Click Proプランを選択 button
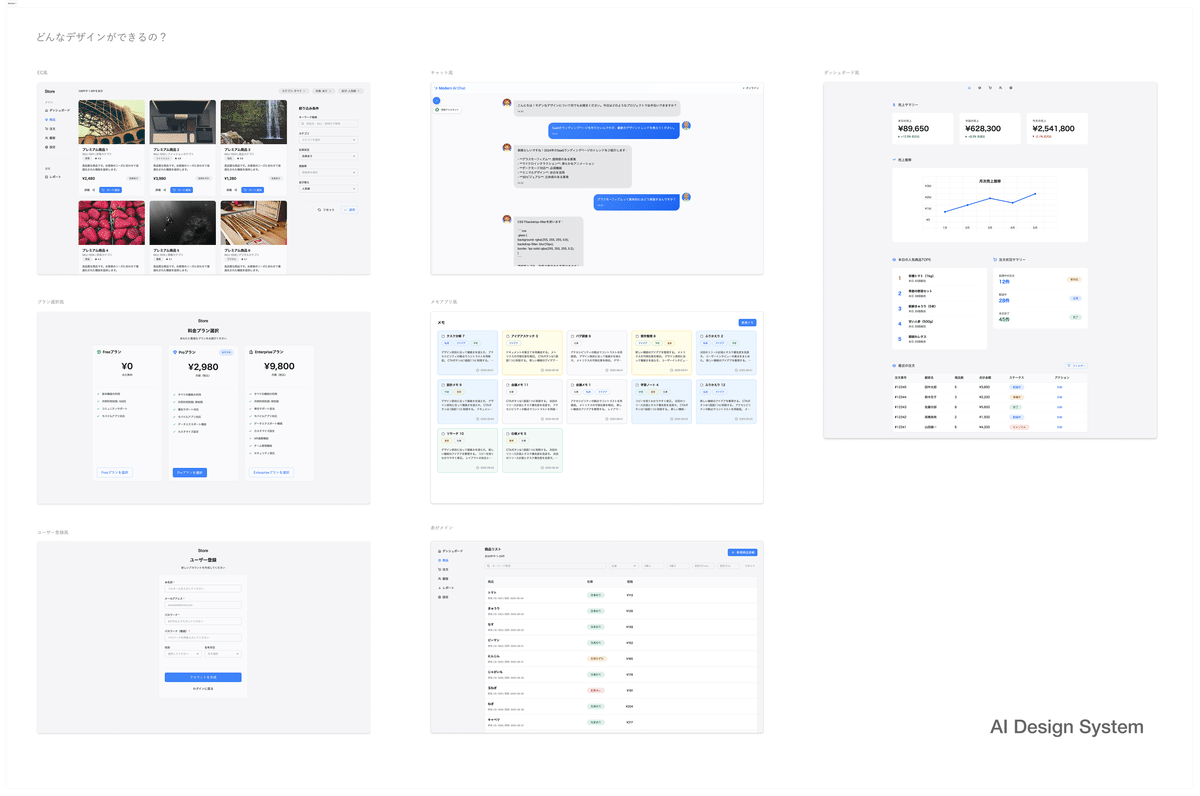Screen dimensions: 1200x796 coord(190,472)
